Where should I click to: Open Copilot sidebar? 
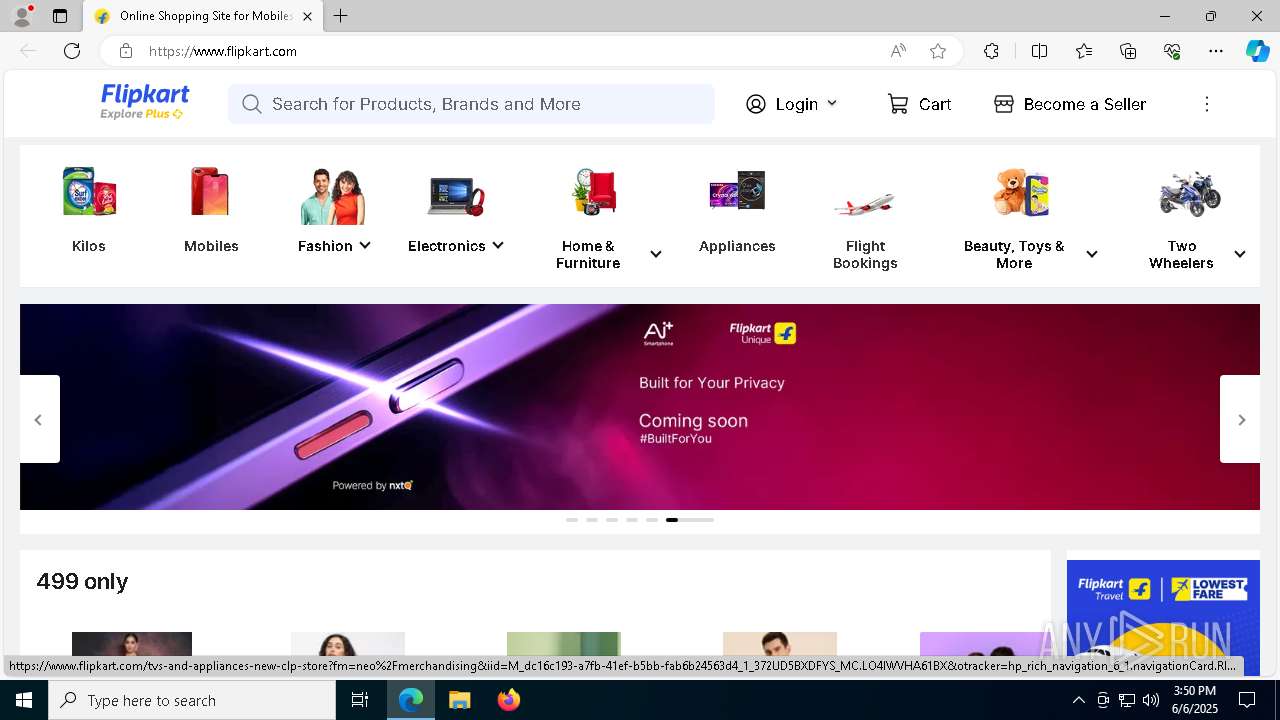[1257, 51]
